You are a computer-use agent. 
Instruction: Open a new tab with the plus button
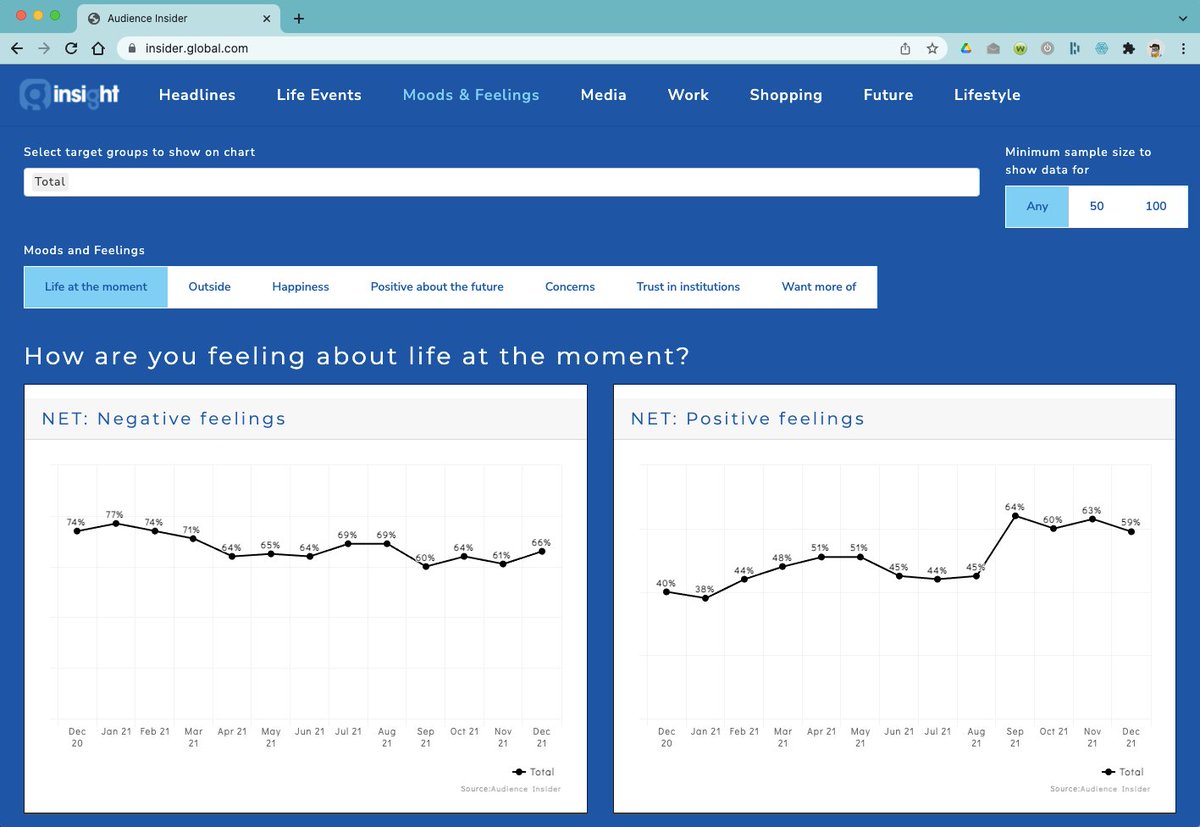[x=299, y=18]
